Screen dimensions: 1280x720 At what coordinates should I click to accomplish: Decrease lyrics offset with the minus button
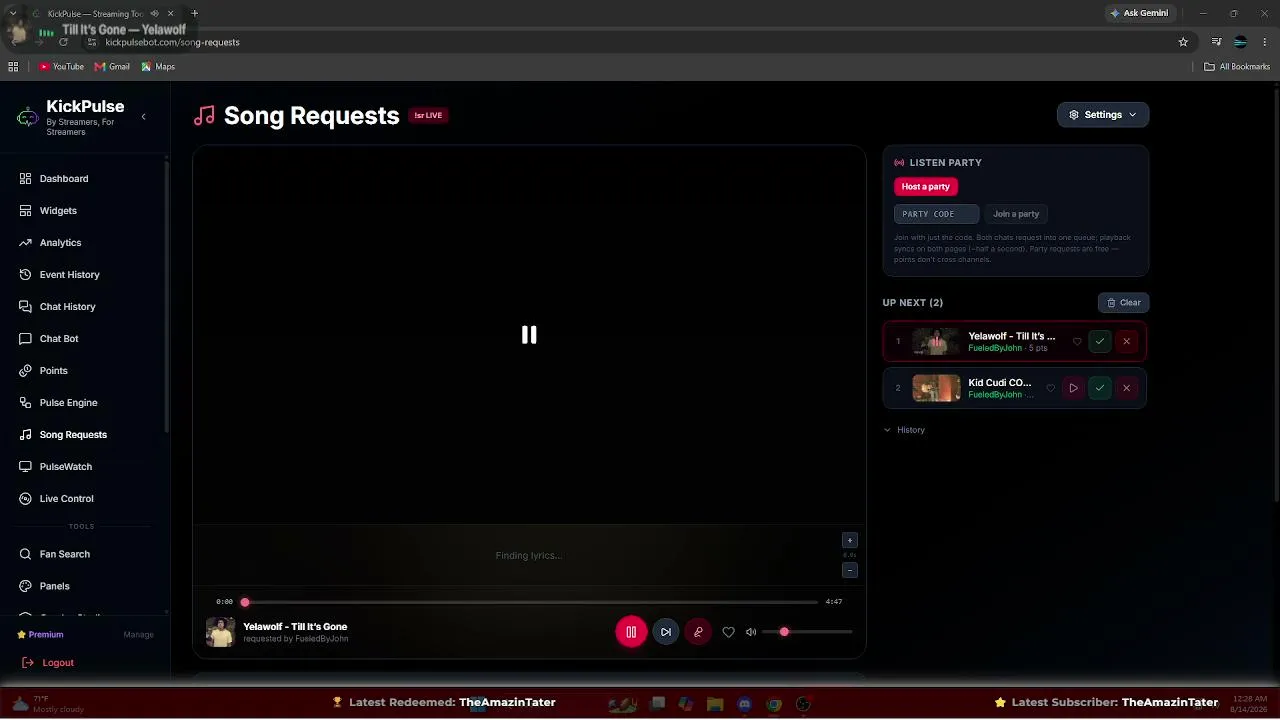tap(850, 570)
